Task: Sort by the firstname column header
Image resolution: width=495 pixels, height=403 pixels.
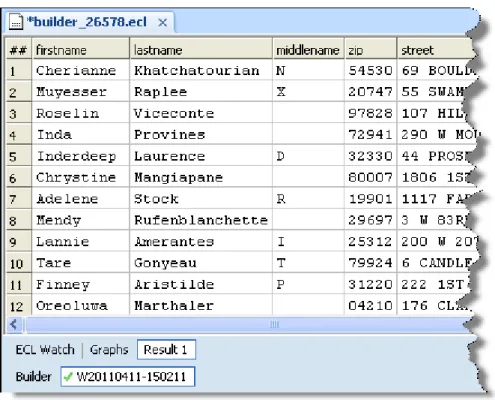Action: (x=80, y=50)
